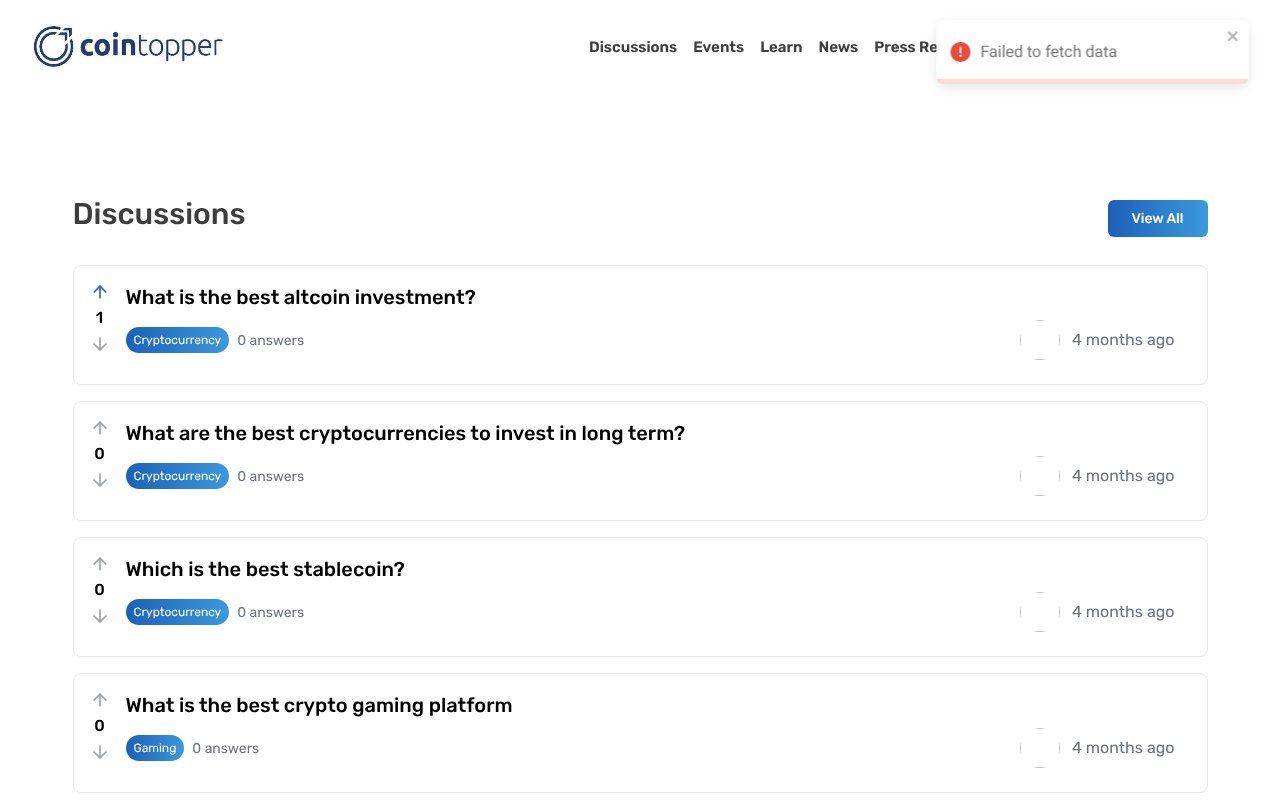Downvote the long term cryptocurrencies question
The image size is (1280, 800).
[x=99, y=480]
